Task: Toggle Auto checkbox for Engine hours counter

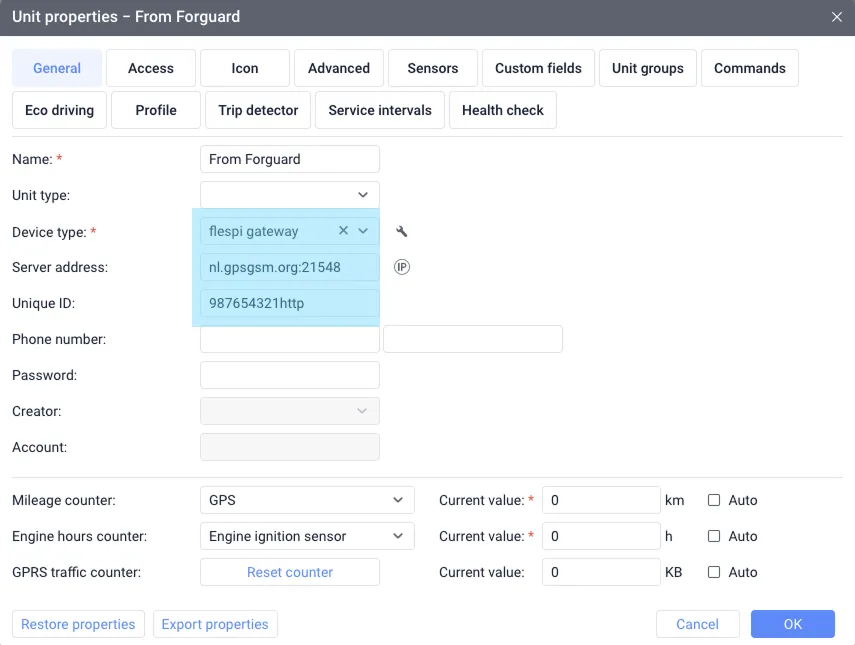Action: point(714,536)
